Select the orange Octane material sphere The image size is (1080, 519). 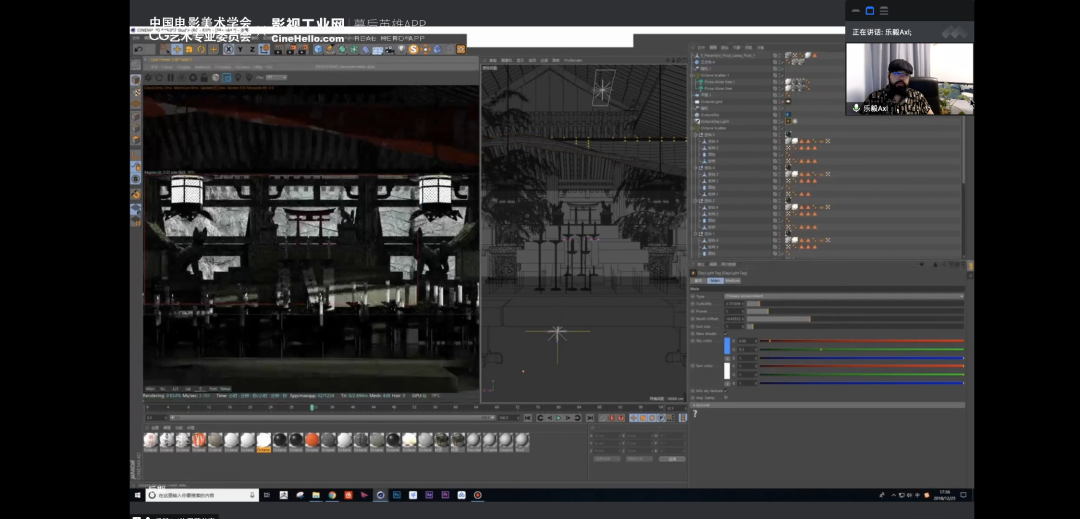312,440
